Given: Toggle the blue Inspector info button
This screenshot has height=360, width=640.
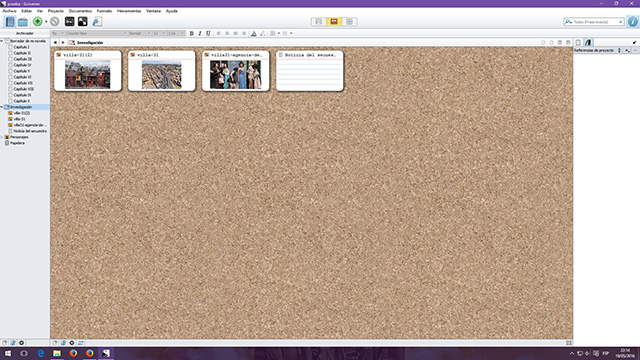Looking at the screenshot, I should [633, 22].
